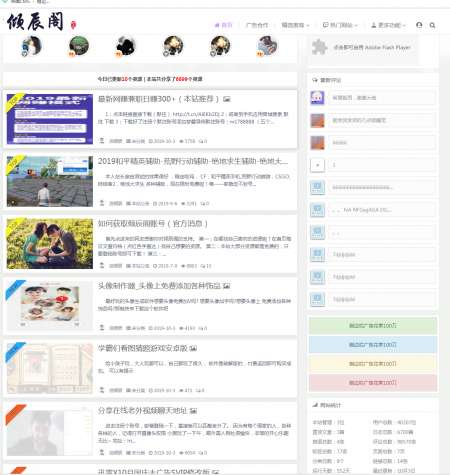Open the 分享在线老外视频聊天地址 article link
This screenshot has height=475, width=450.
142,411
